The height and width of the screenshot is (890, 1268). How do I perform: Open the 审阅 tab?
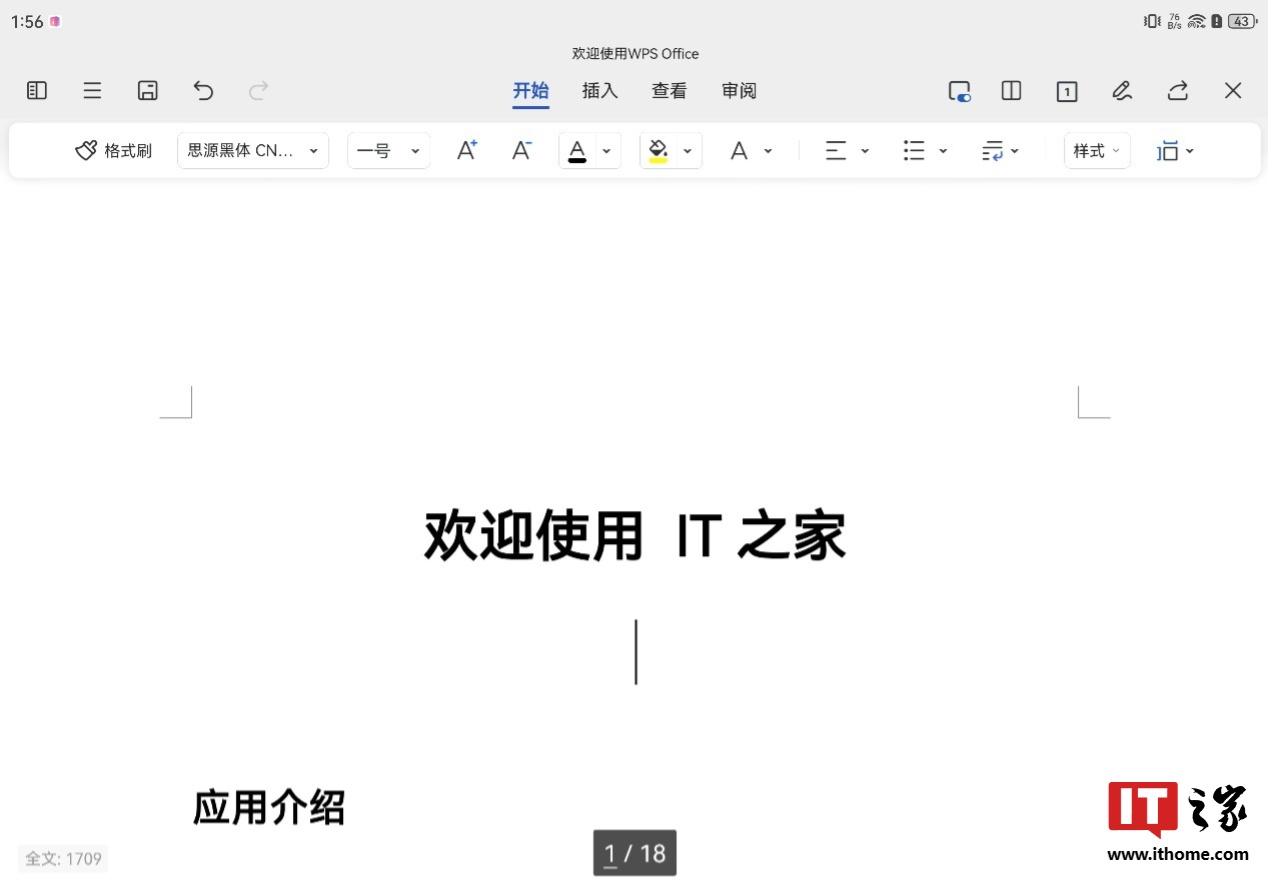point(739,91)
